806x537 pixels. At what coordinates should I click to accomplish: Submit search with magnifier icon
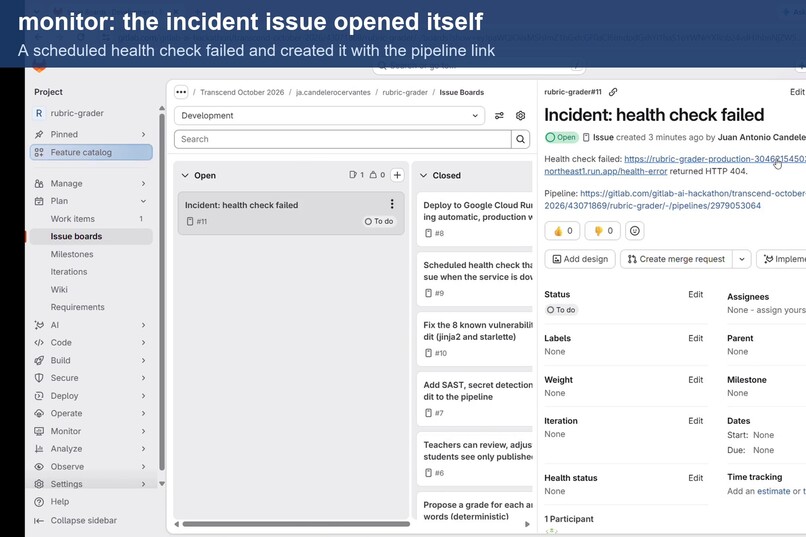(520, 139)
